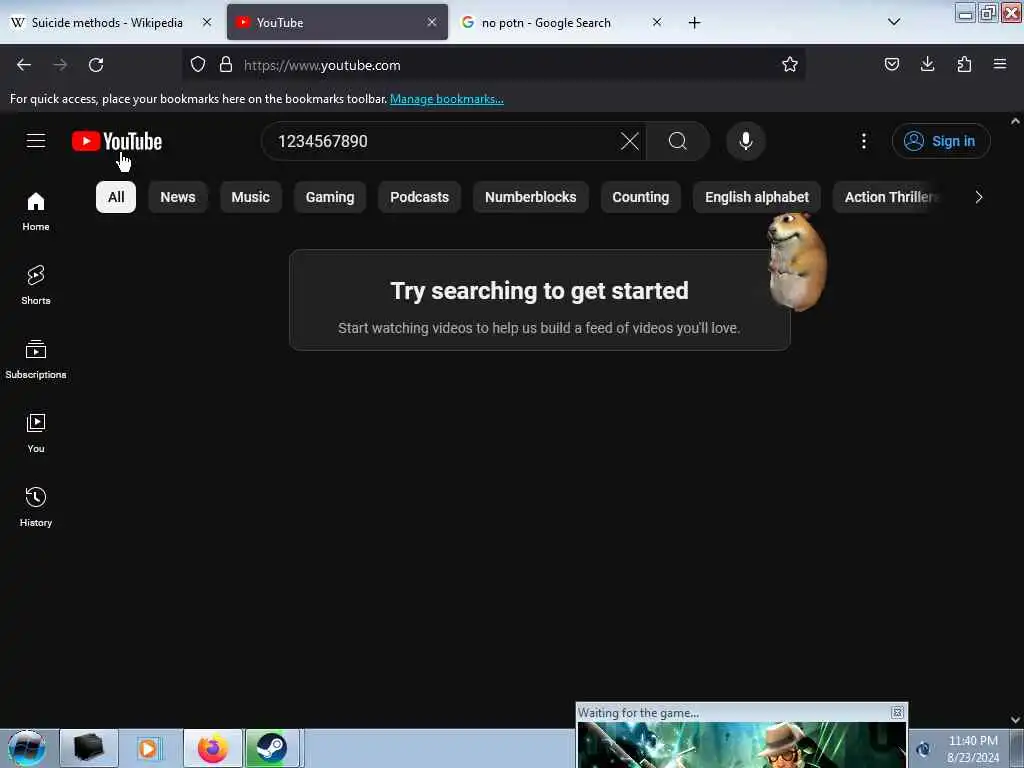Click page scrollbar down arrow
This screenshot has width=1024, height=768.
click(x=1015, y=720)
